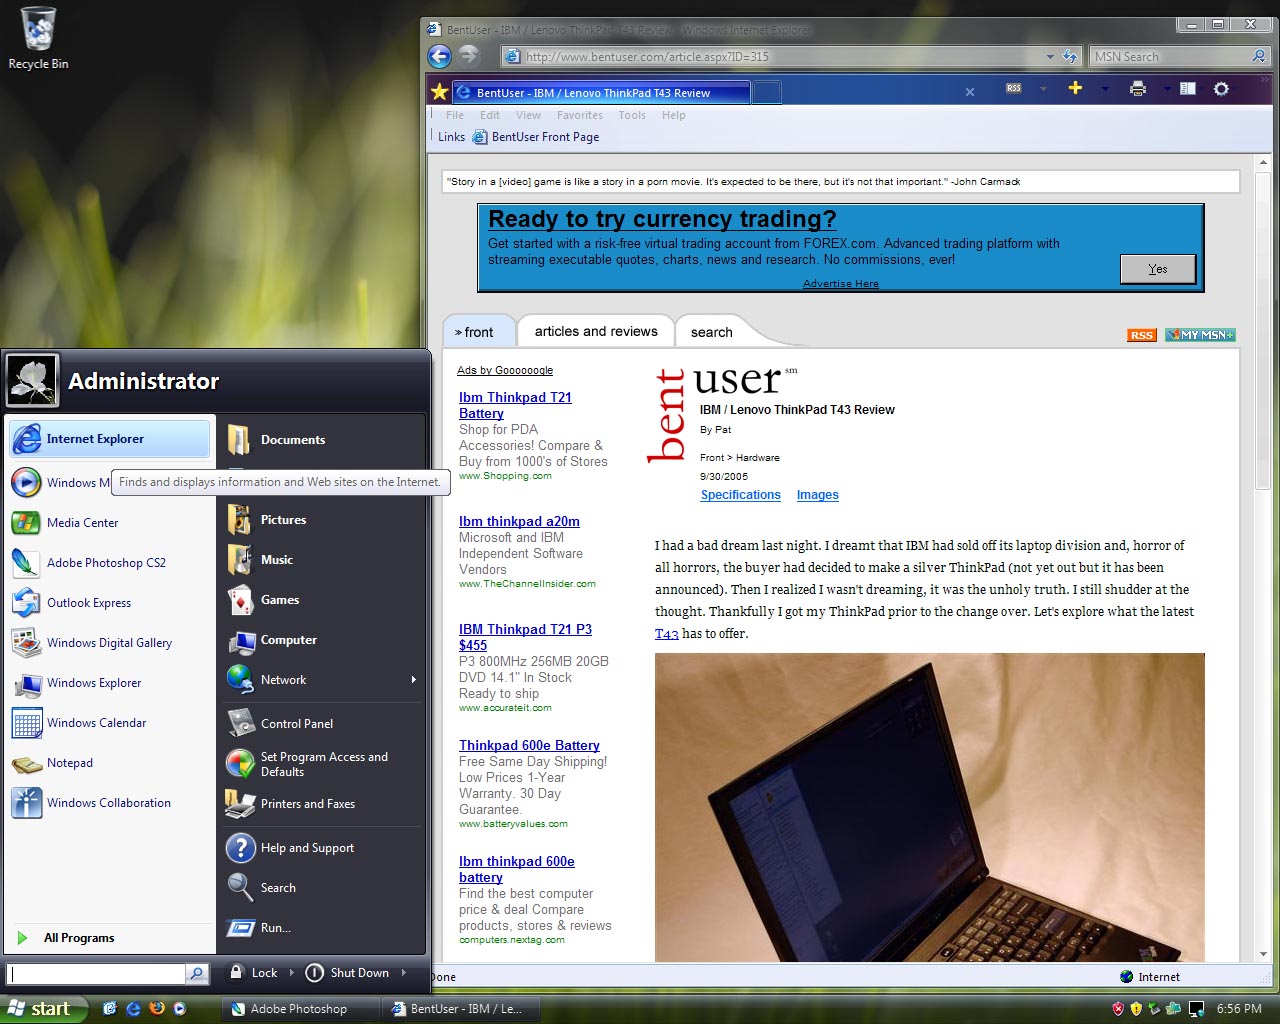Open the Print options dropdown arrow
This screenshot has width=1280, height=1024.
coord(1166,89)
